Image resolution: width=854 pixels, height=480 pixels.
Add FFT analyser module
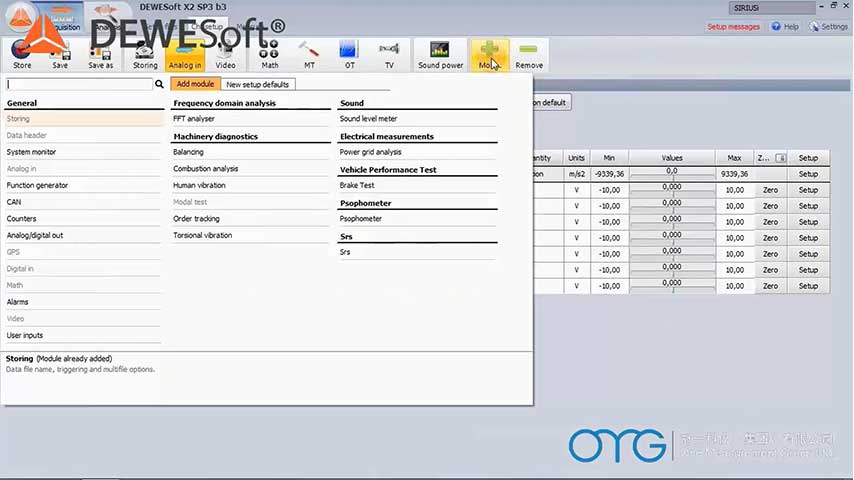[x=251, y=119]
